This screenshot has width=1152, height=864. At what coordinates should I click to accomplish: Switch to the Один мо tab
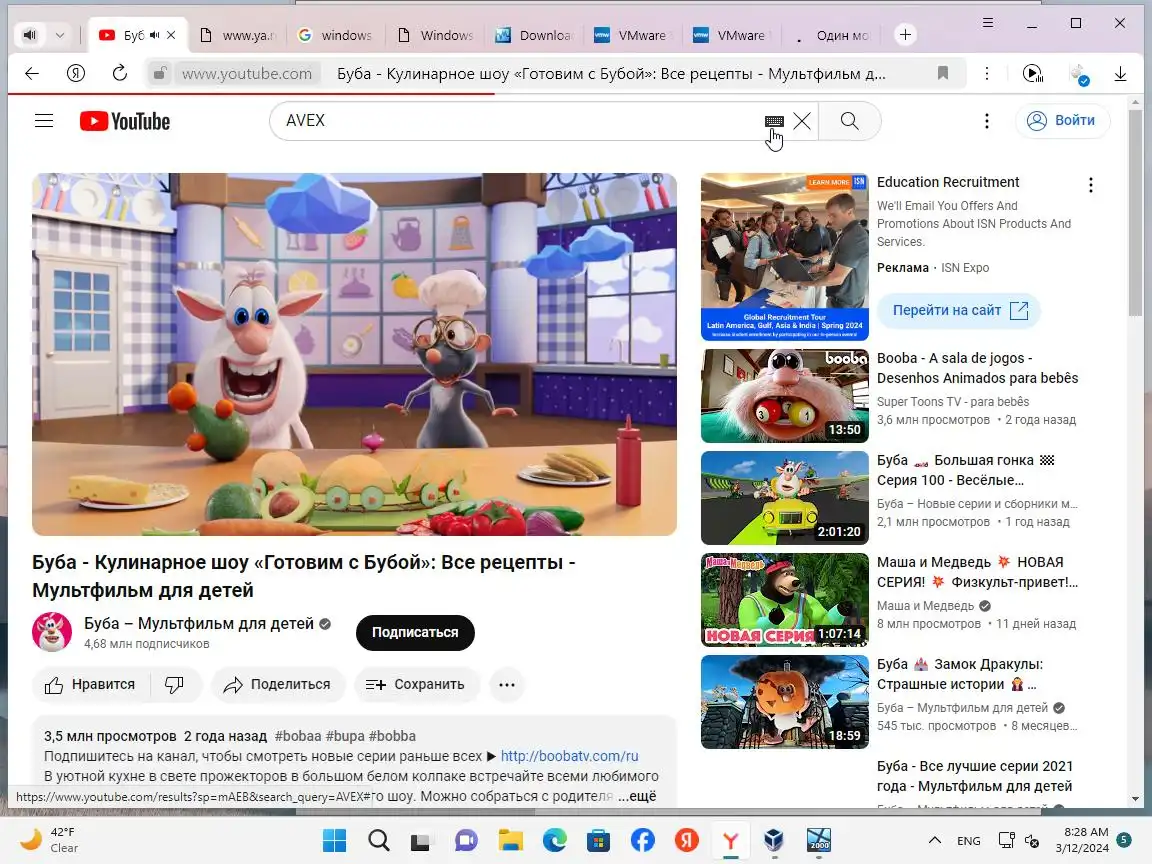832,35
